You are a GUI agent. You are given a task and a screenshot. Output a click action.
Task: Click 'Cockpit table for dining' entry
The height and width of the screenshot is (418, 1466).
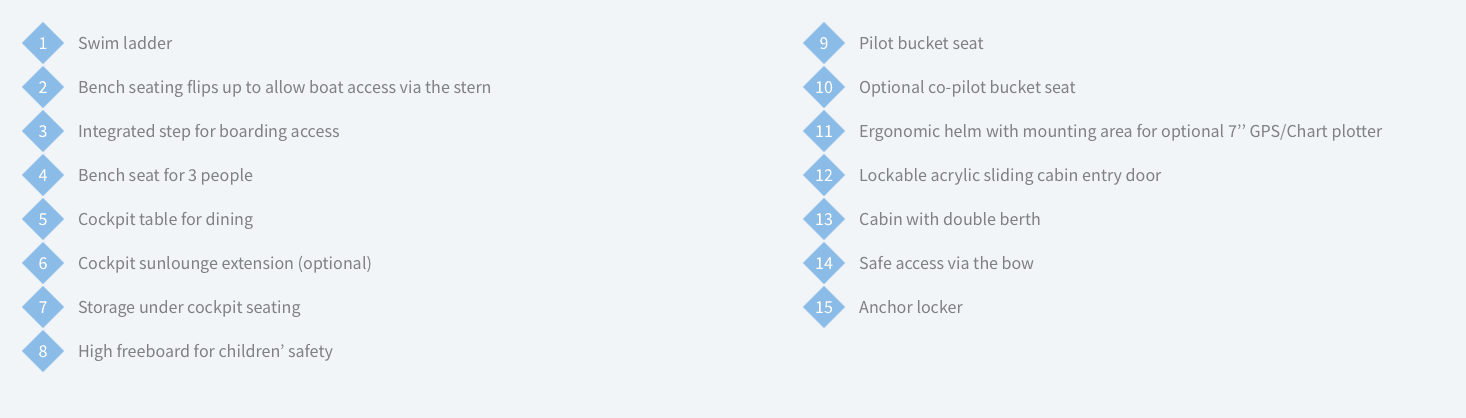165,219
